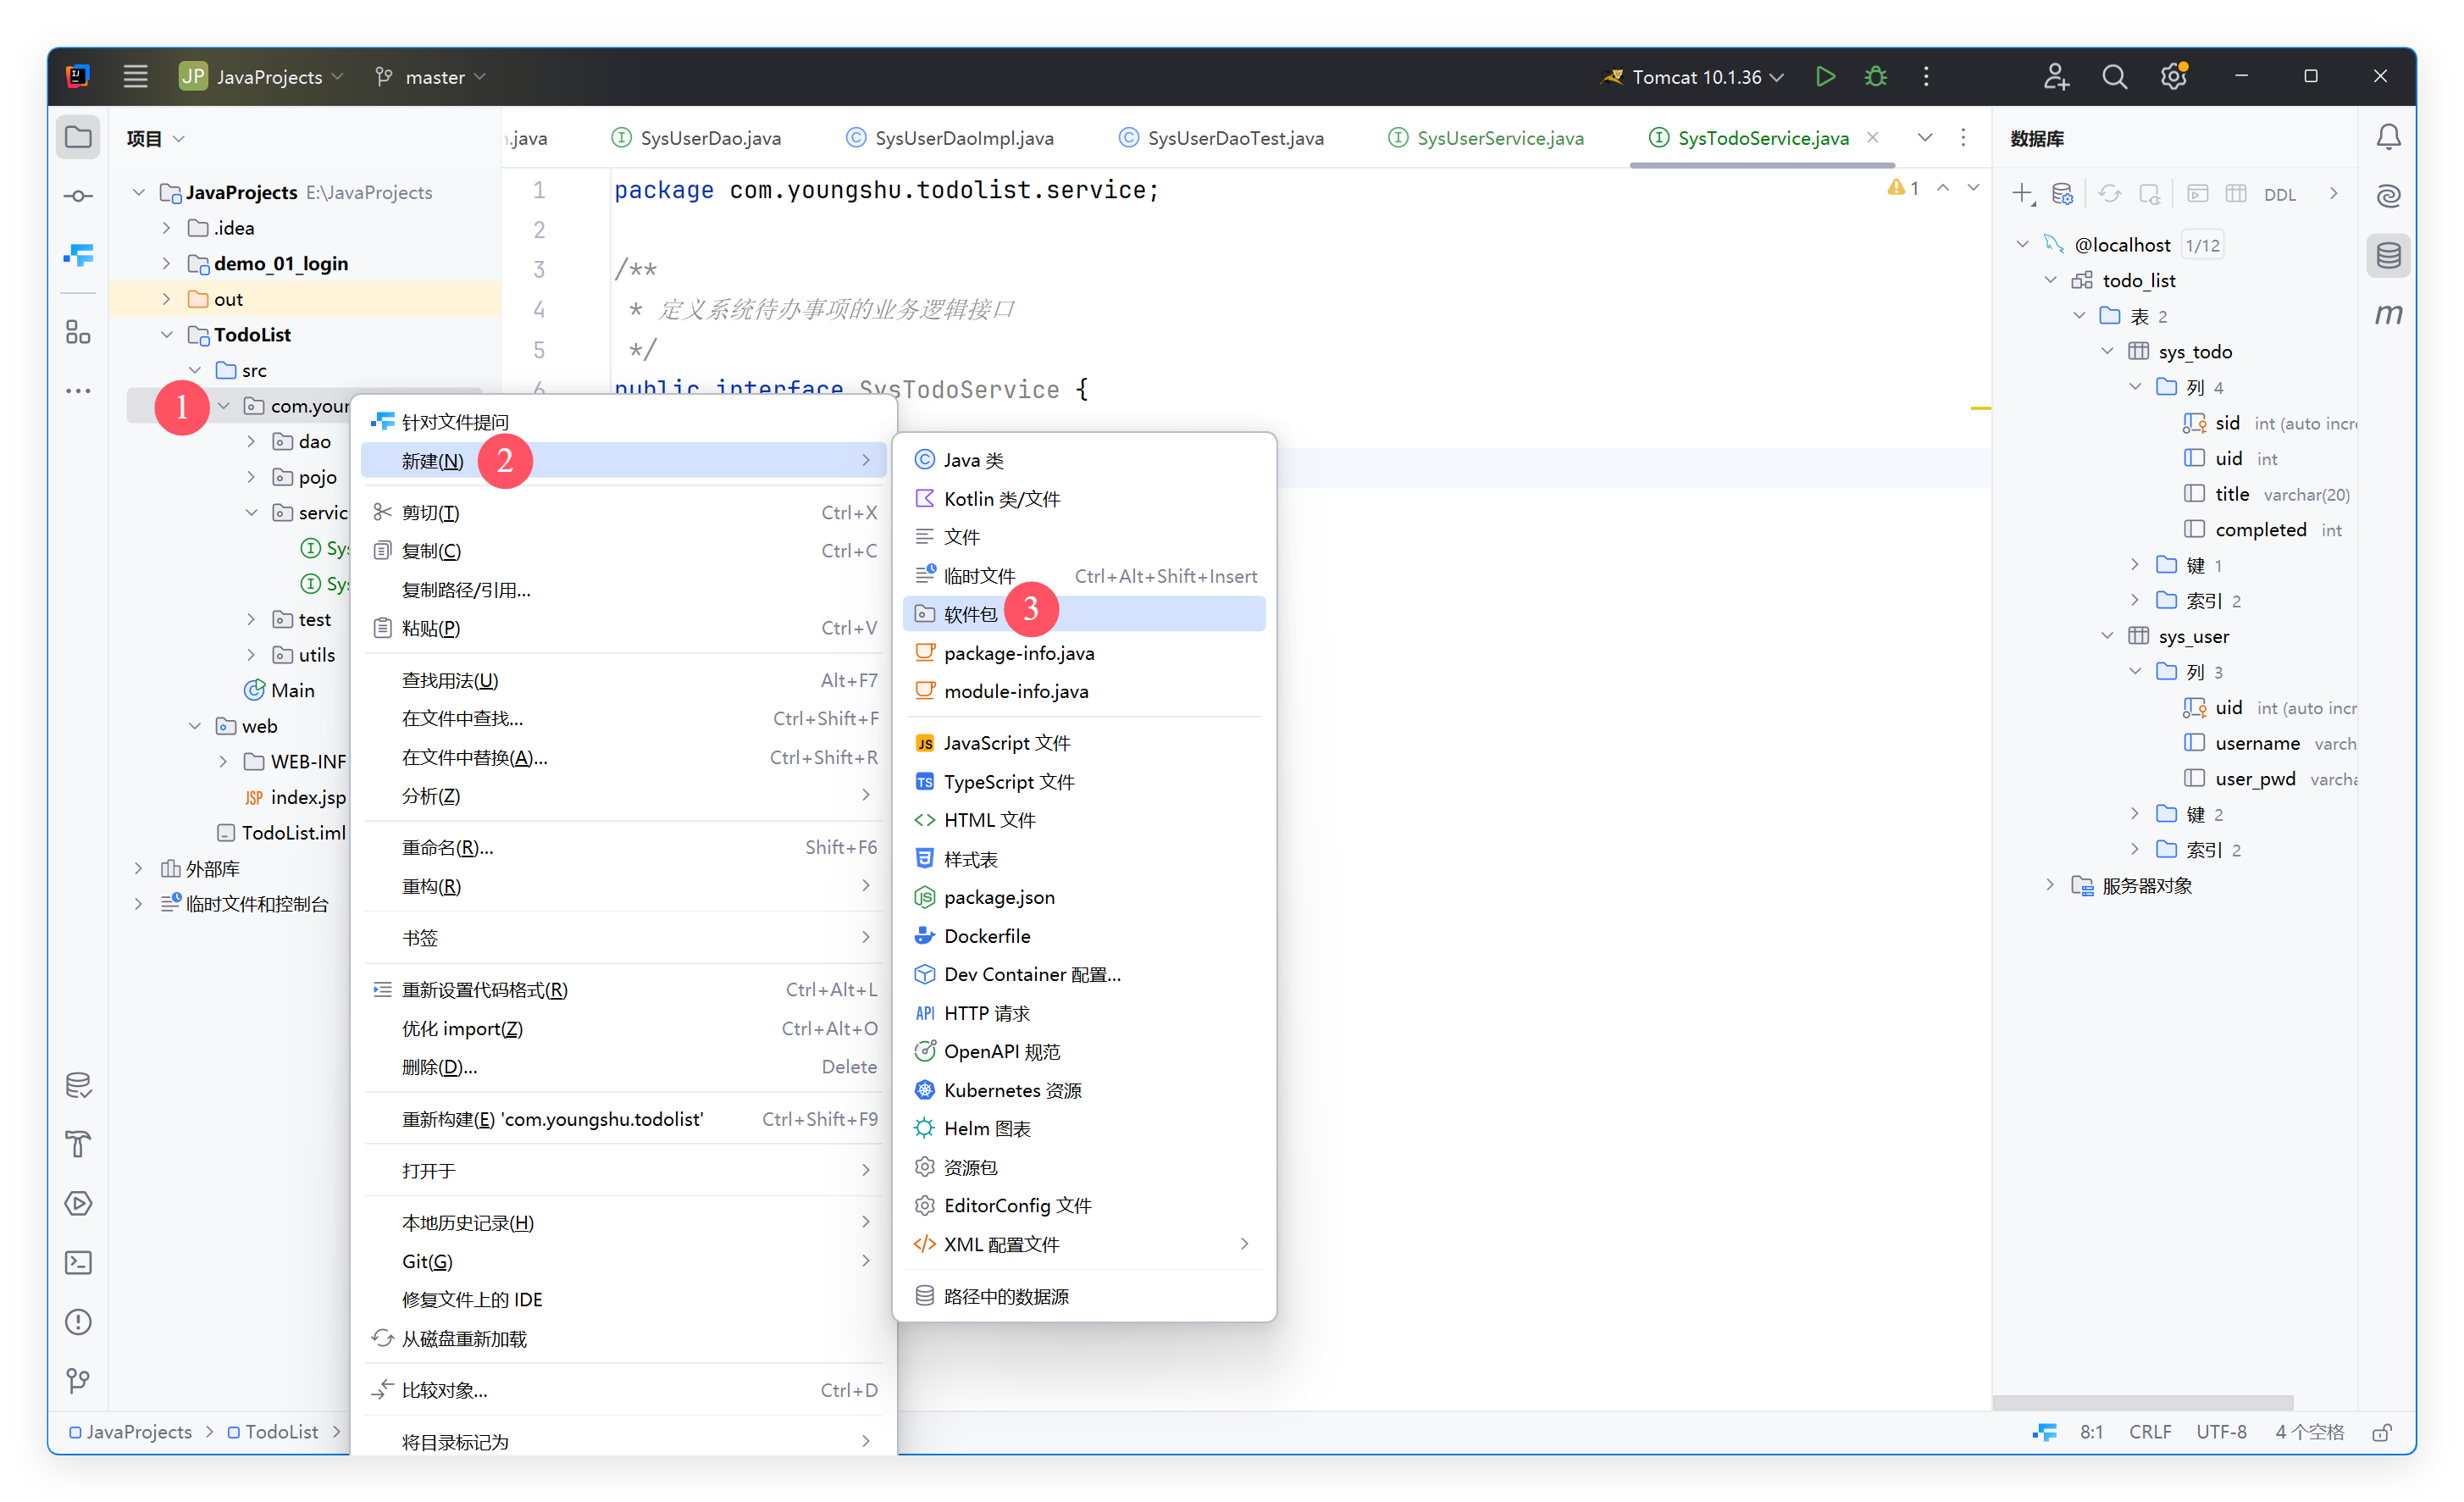This screenshot has height=1502, width=2464.
Task: Select 软件包 in the New submenu
Action: [x=1083, y=614]
